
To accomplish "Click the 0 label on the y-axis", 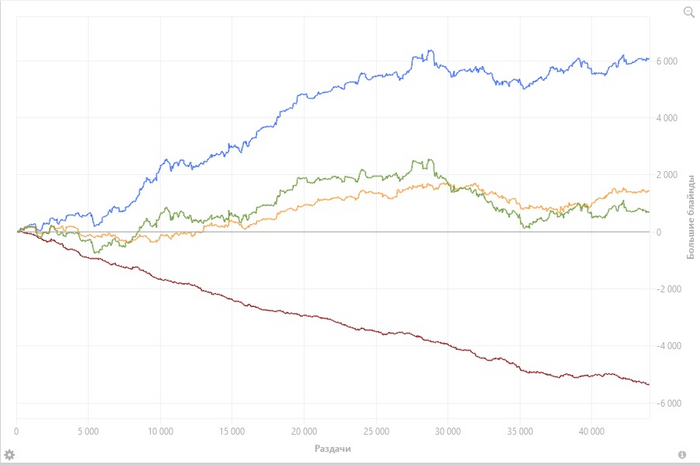I will pyautogui.click(x=658, y=232).
